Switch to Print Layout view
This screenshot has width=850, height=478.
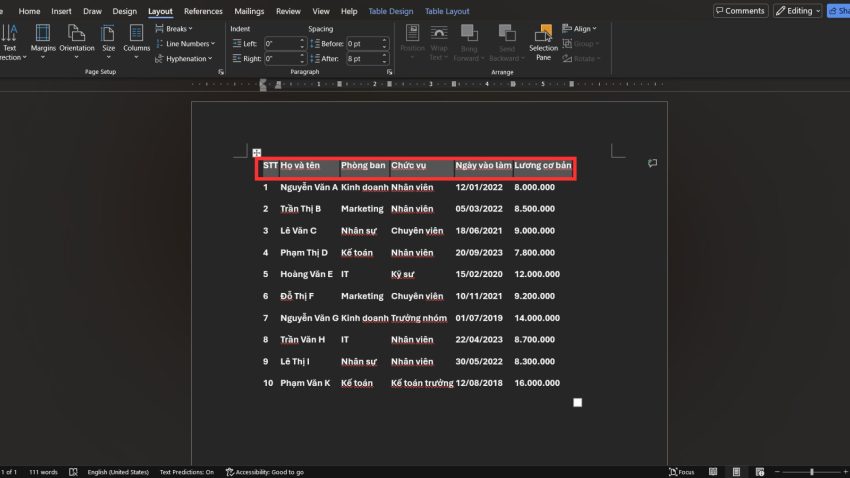[x=737, y=471]
